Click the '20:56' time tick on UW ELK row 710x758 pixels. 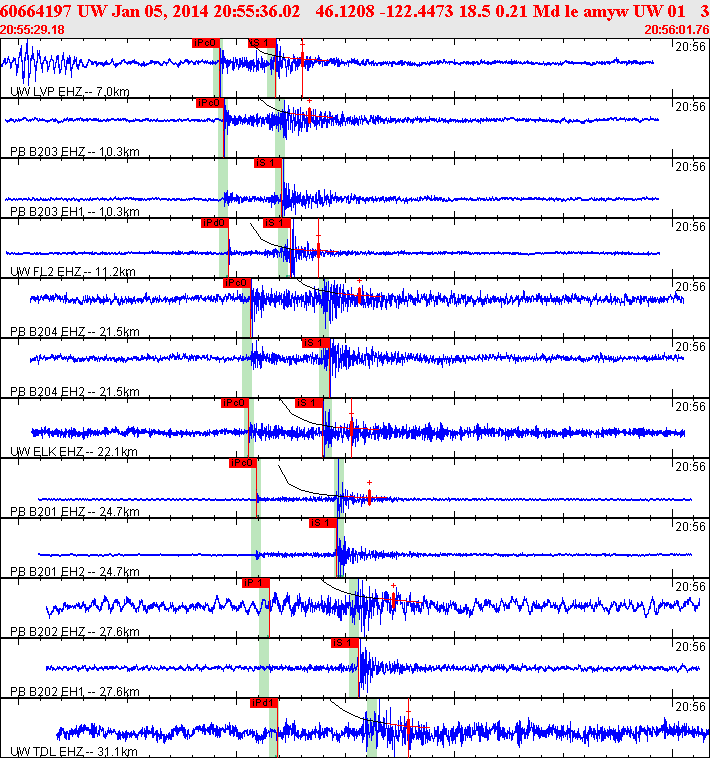click(690, 406)
